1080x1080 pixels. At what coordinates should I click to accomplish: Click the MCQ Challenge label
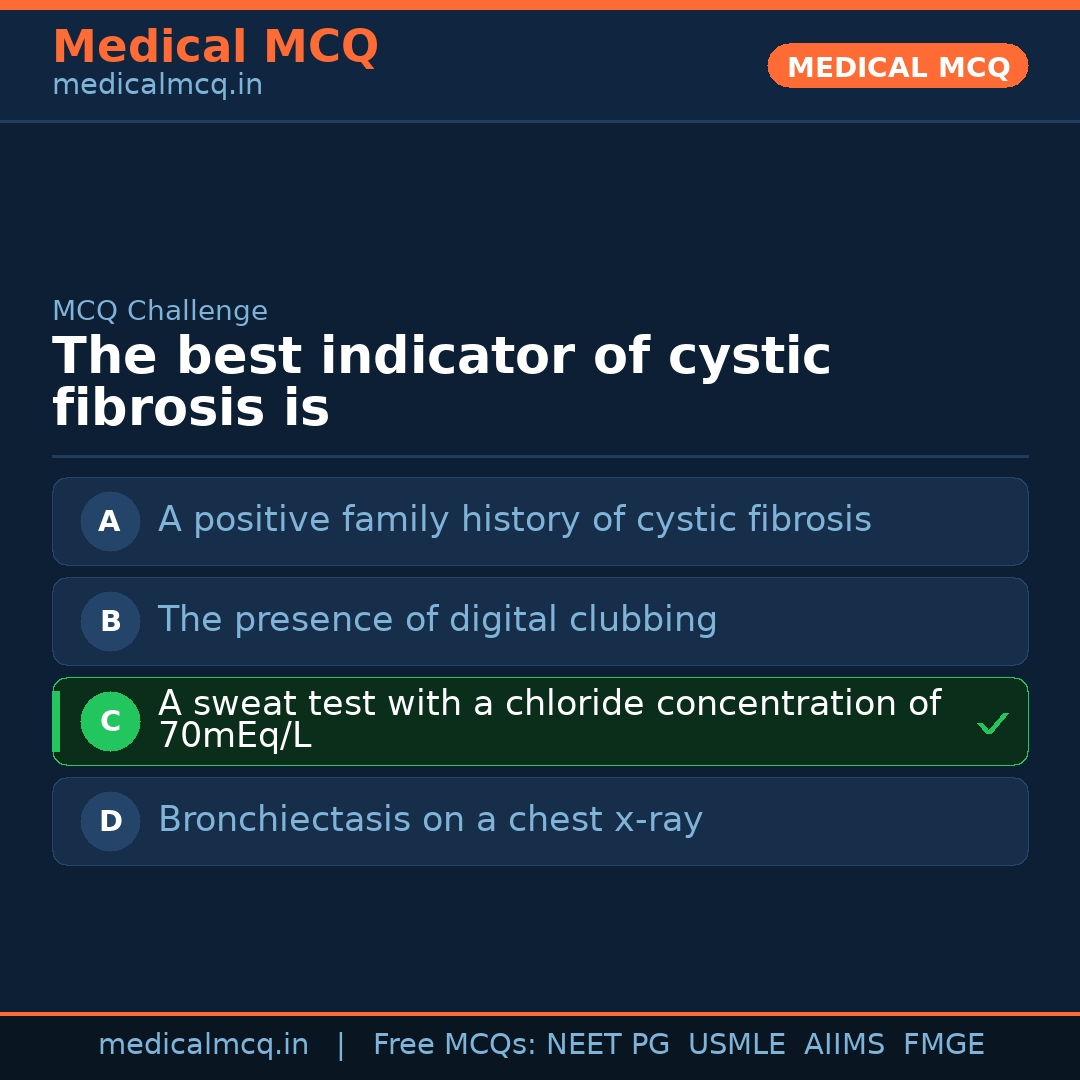160,311
